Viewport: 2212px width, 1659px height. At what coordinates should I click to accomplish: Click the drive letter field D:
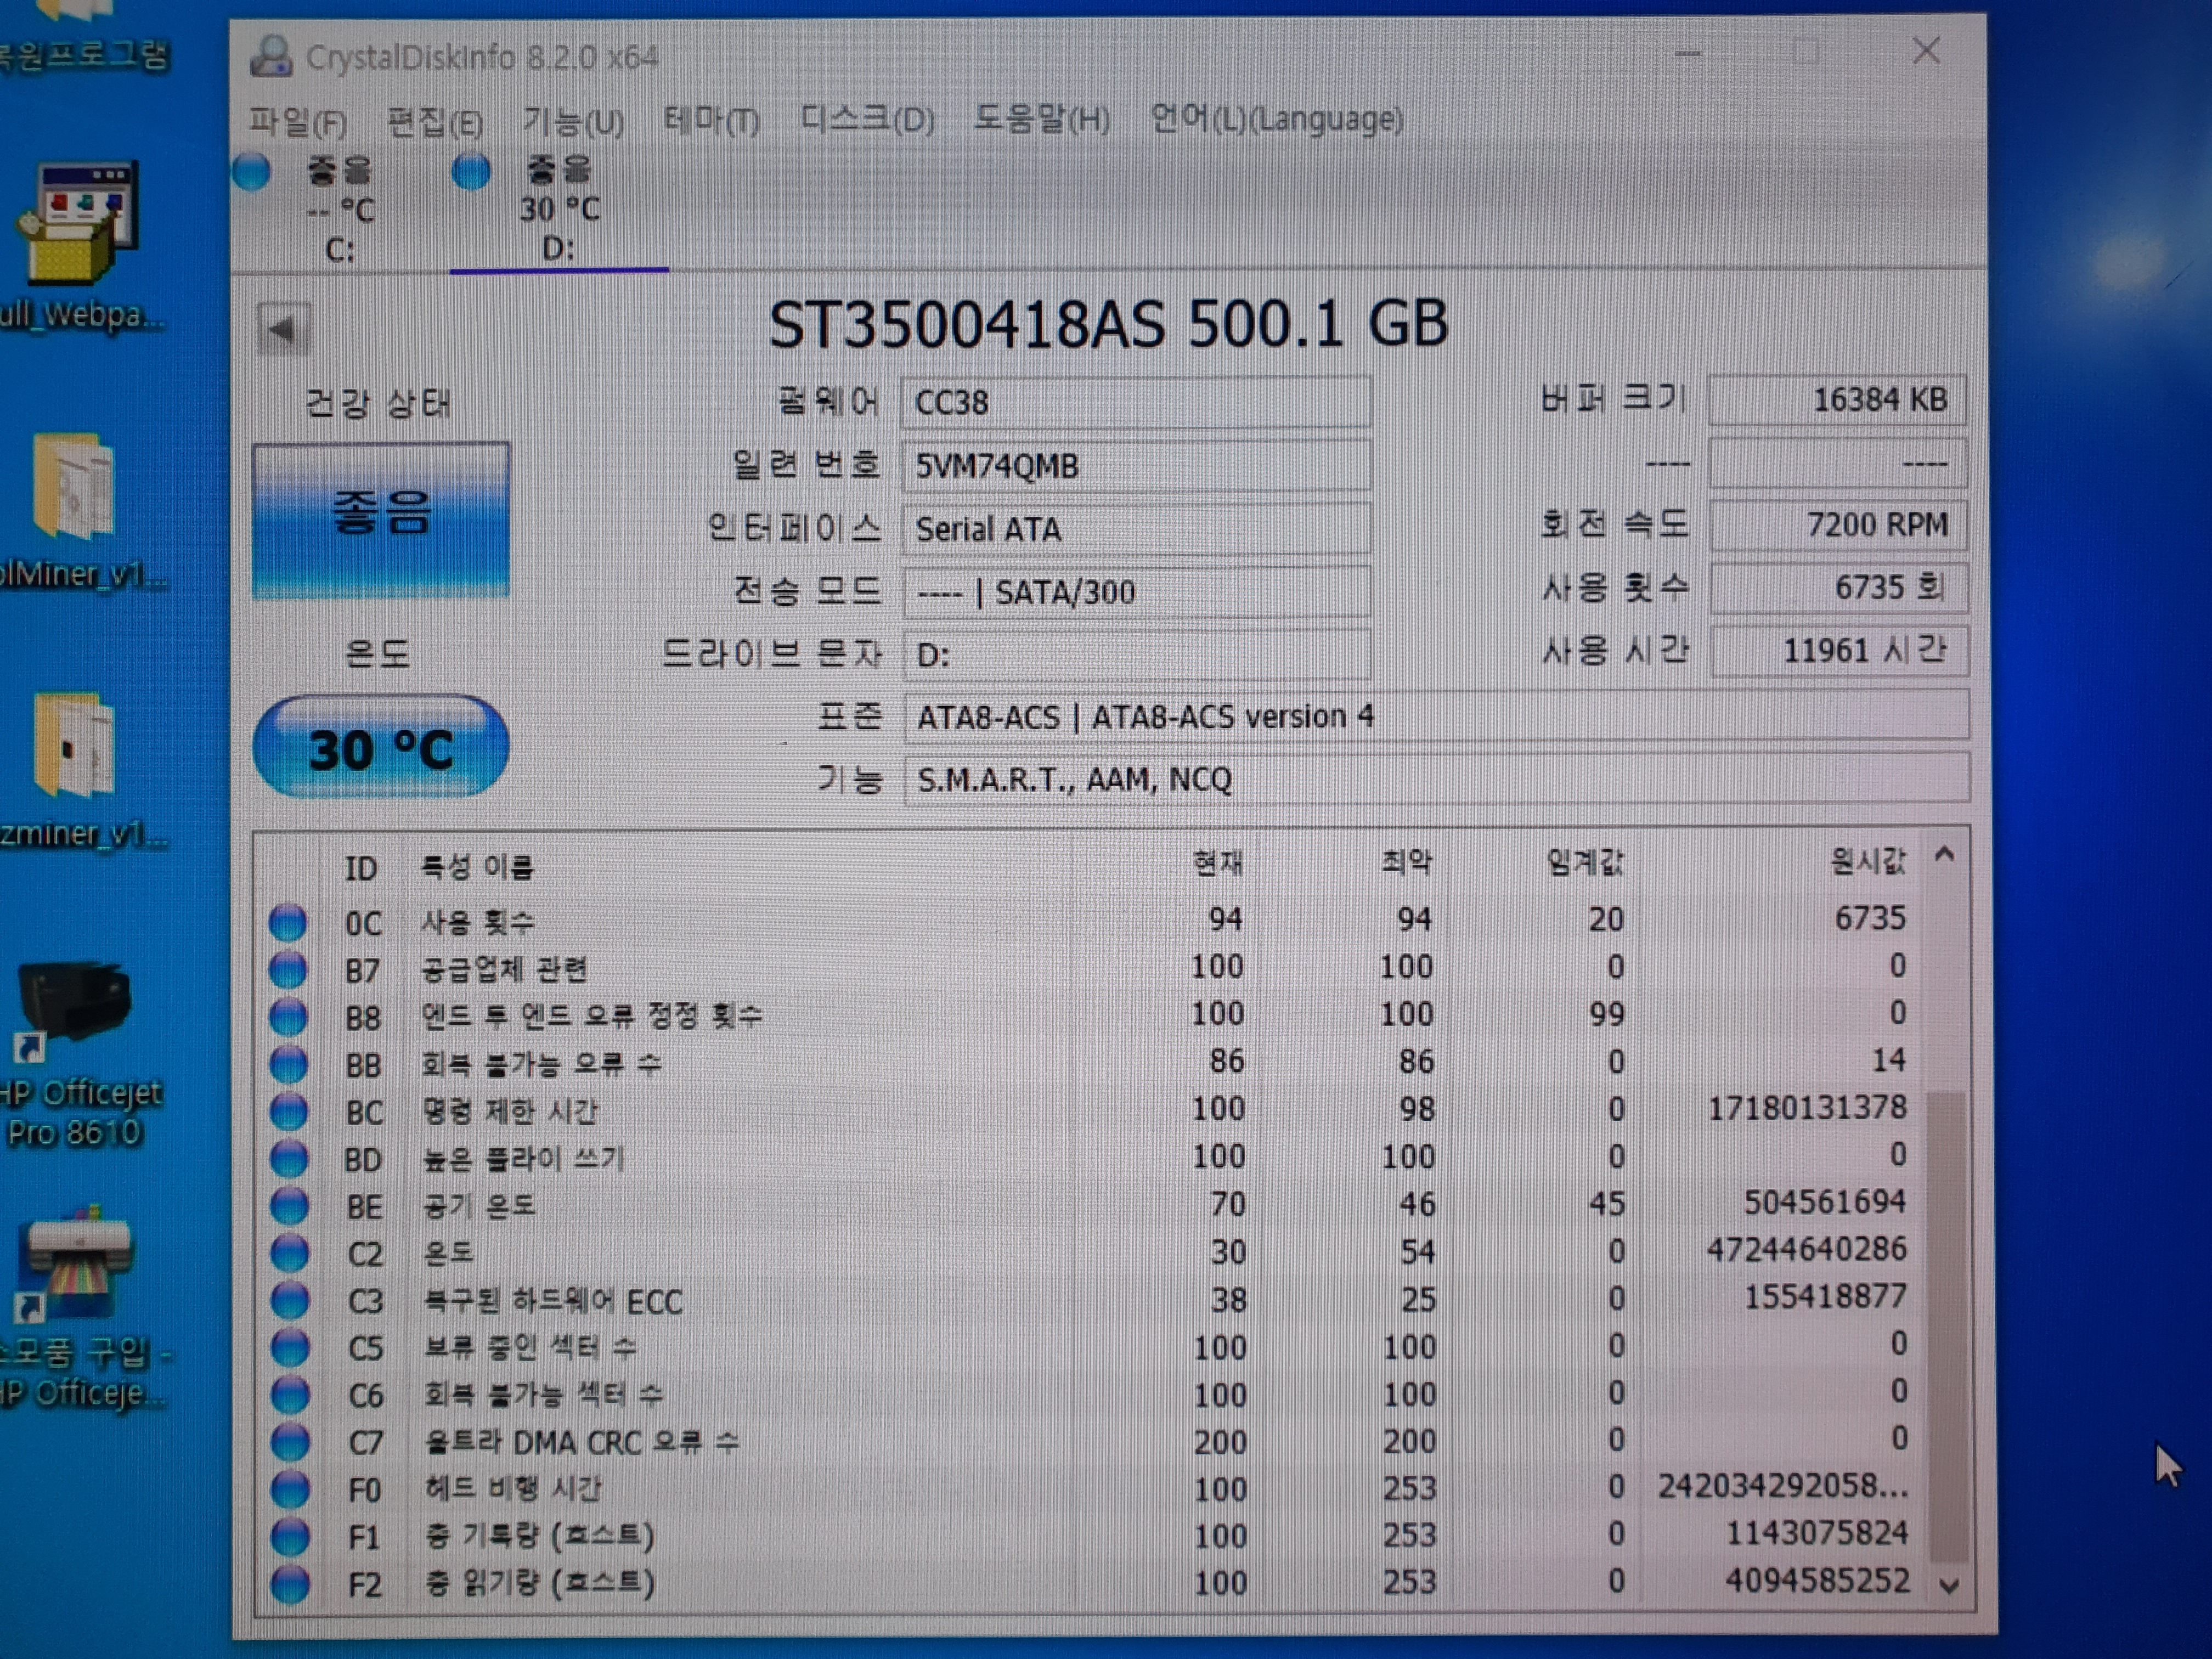[1136, 655]
